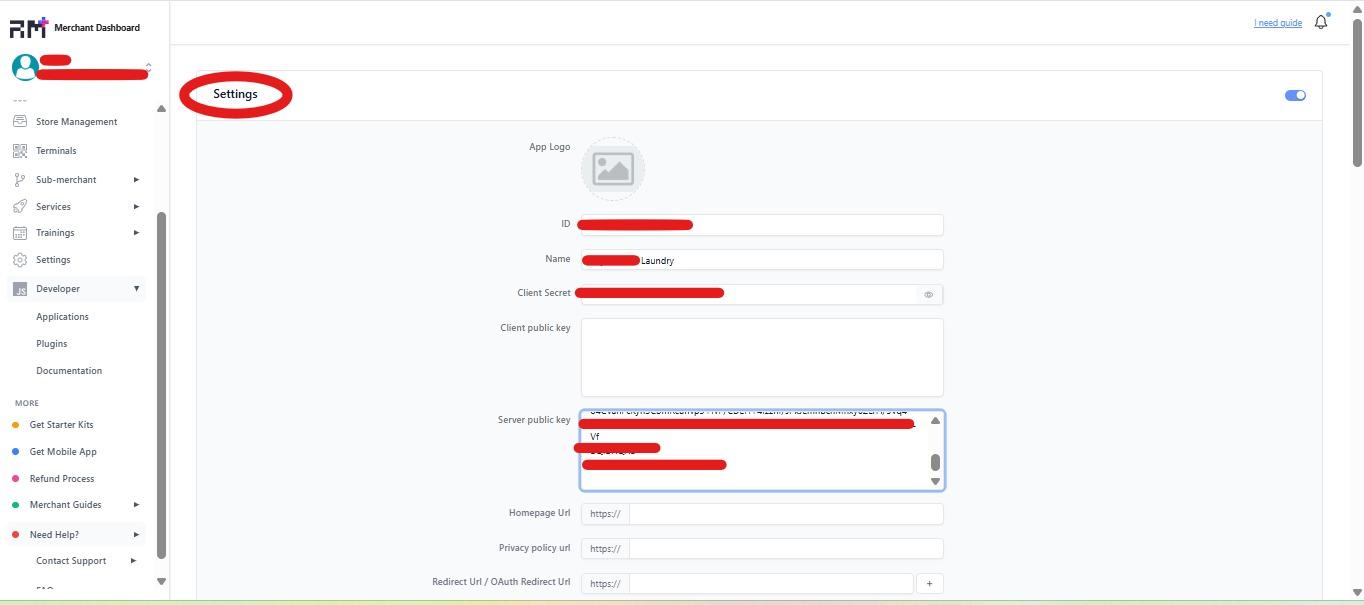Click the Developer JS icon
The height and width of the screenshot is (605, 1364).
click(19, 289)
